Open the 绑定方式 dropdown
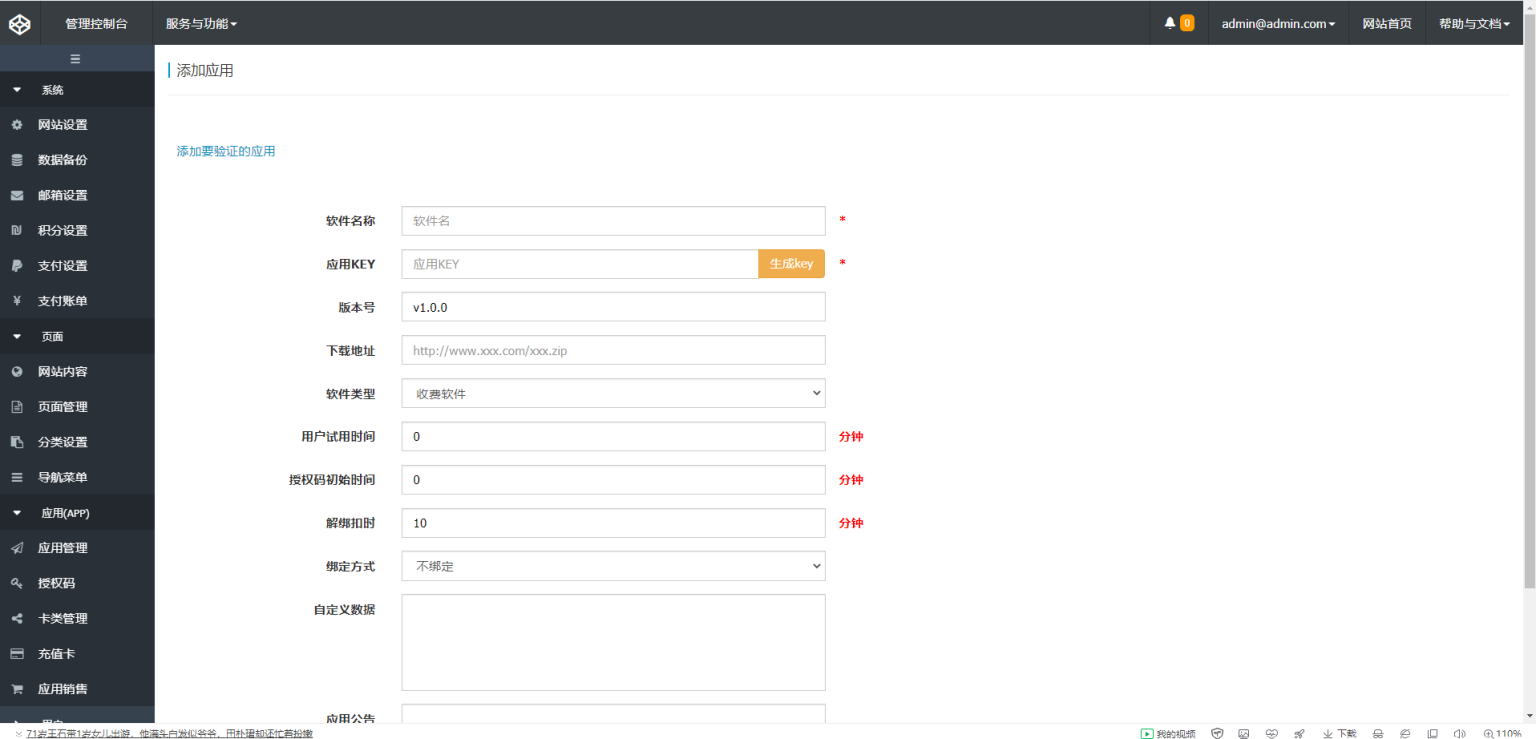 coord(613,566)
